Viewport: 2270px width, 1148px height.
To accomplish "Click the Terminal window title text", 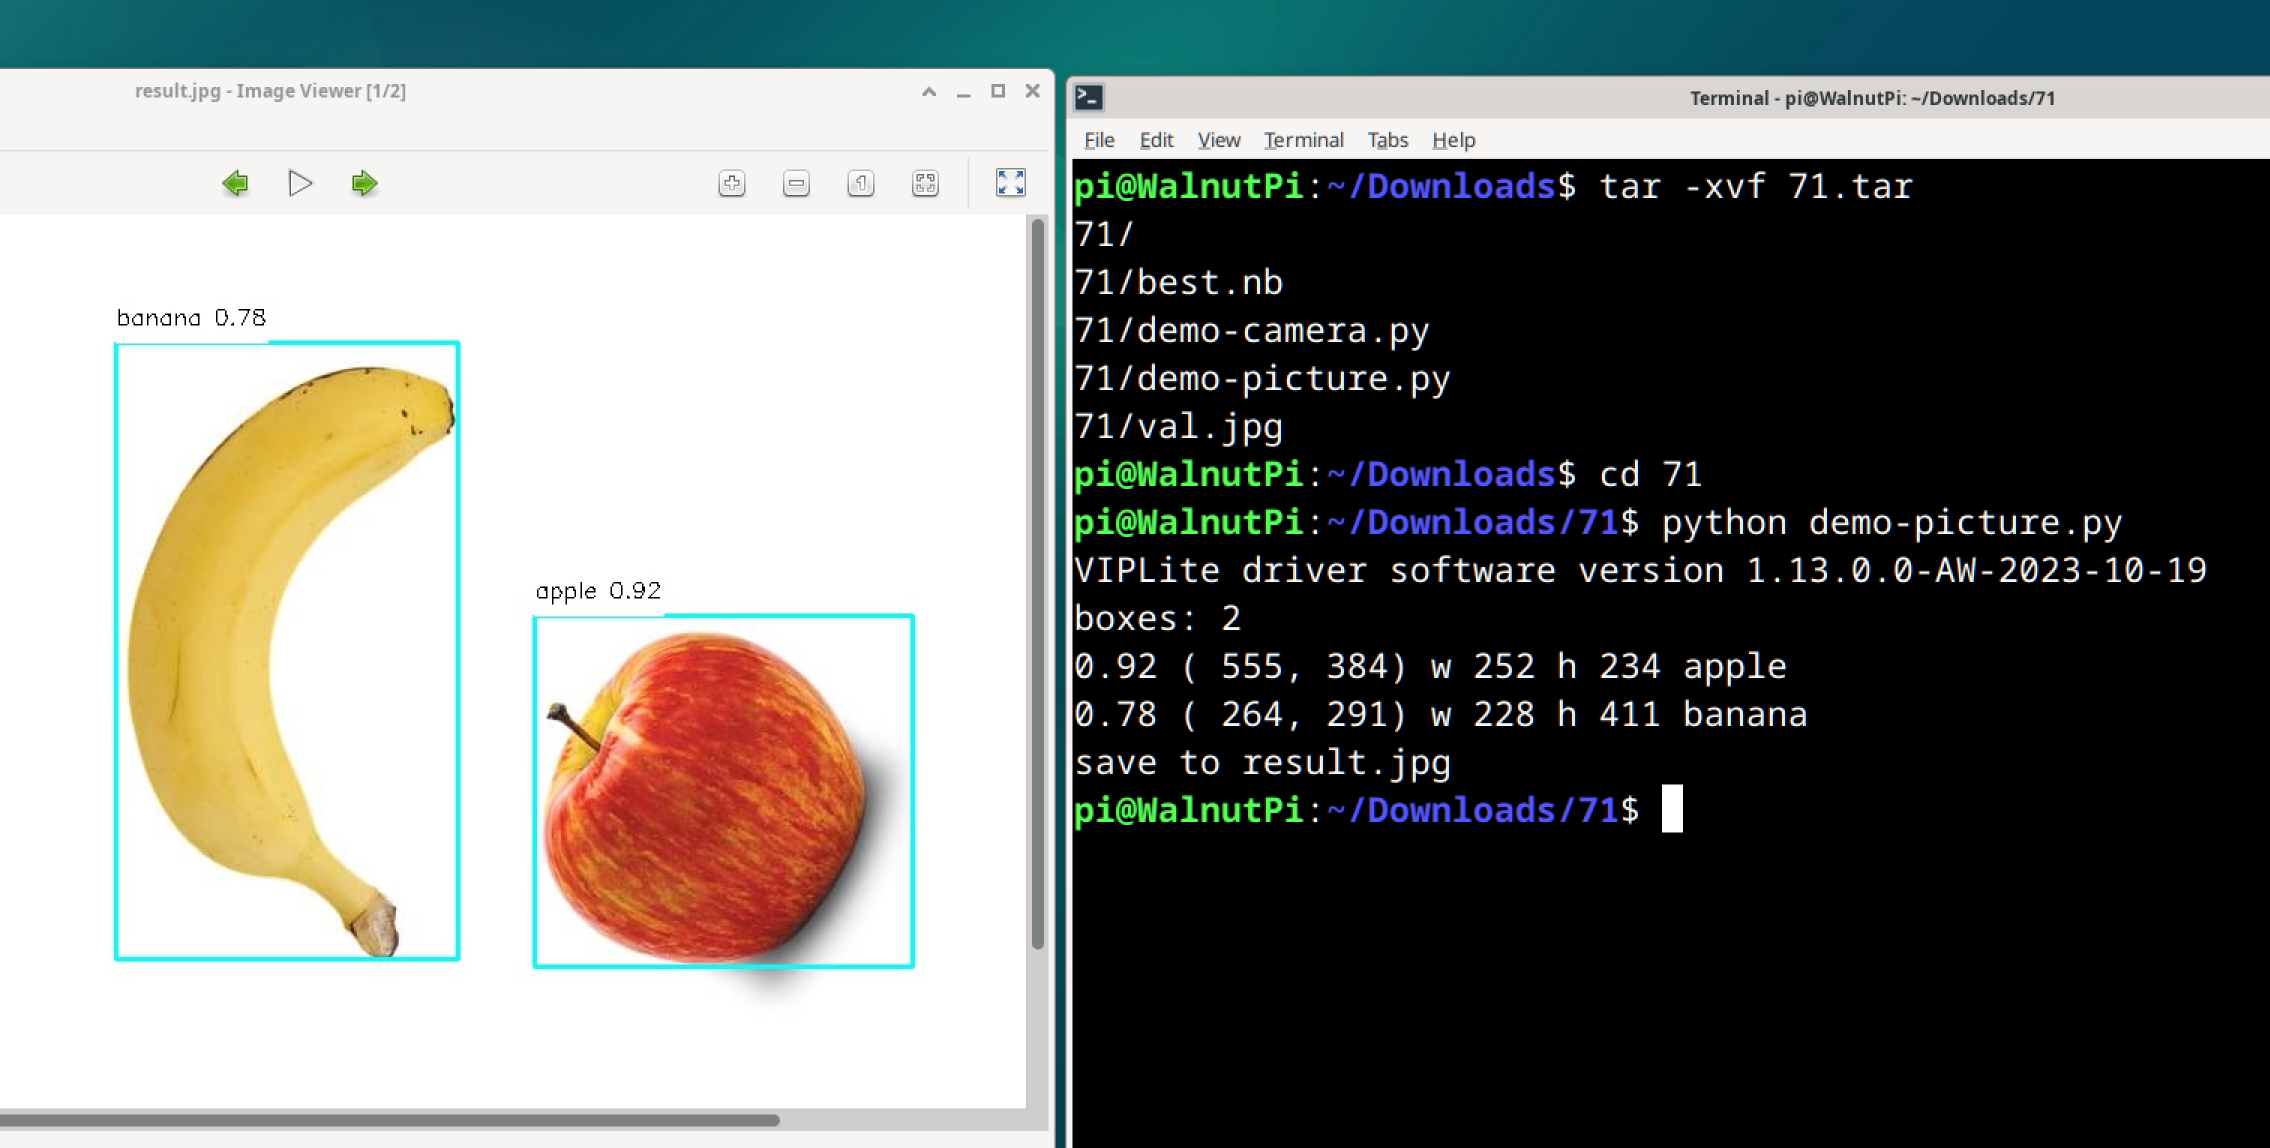I will tap(1872, 98).
